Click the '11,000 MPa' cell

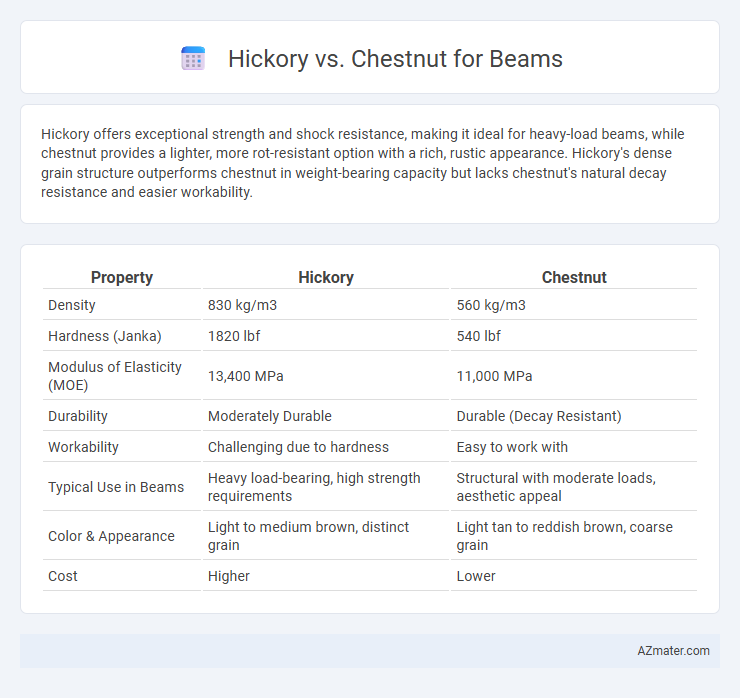[x=494, y=376]
